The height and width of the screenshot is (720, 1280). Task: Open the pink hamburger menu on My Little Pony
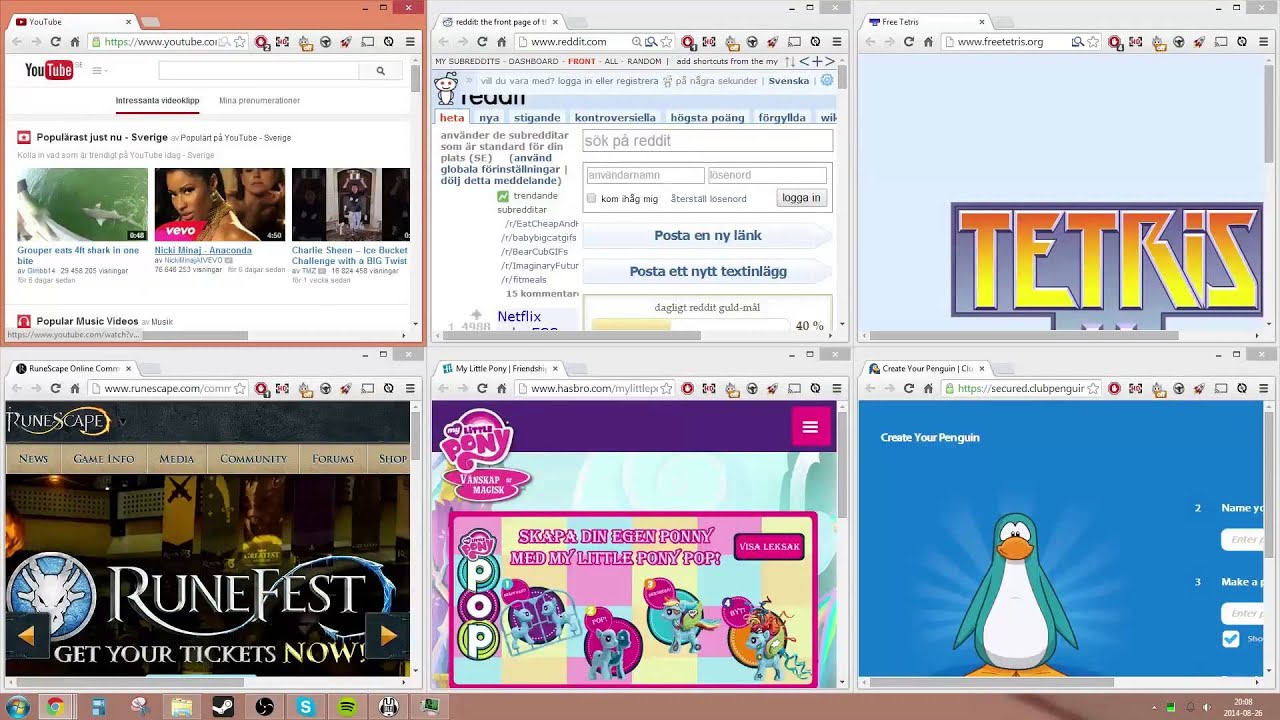(810, 427)
